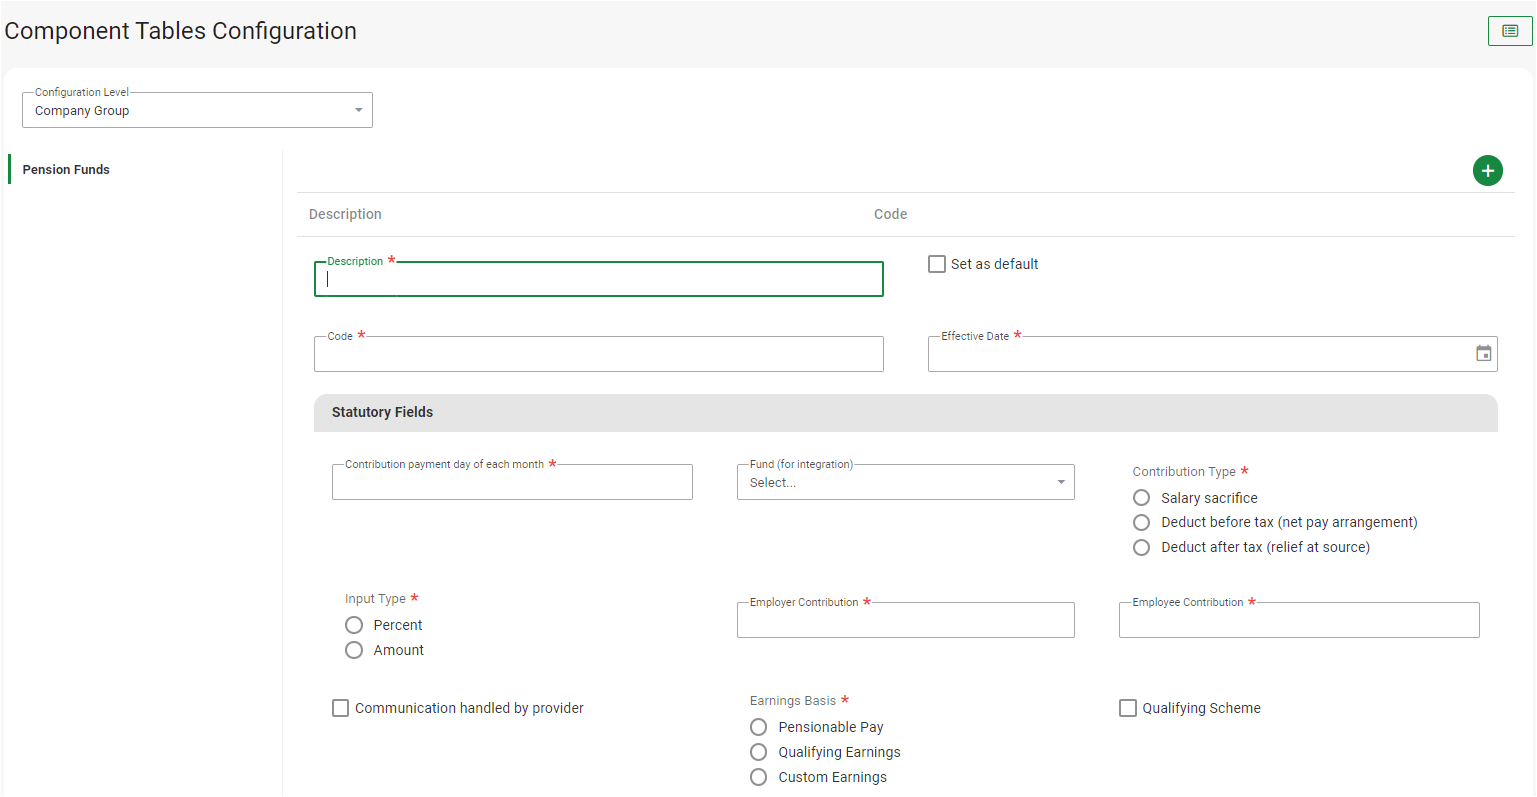1537x797 pixels.
Task: Choose Percent input type
Action: click(354, 625)
